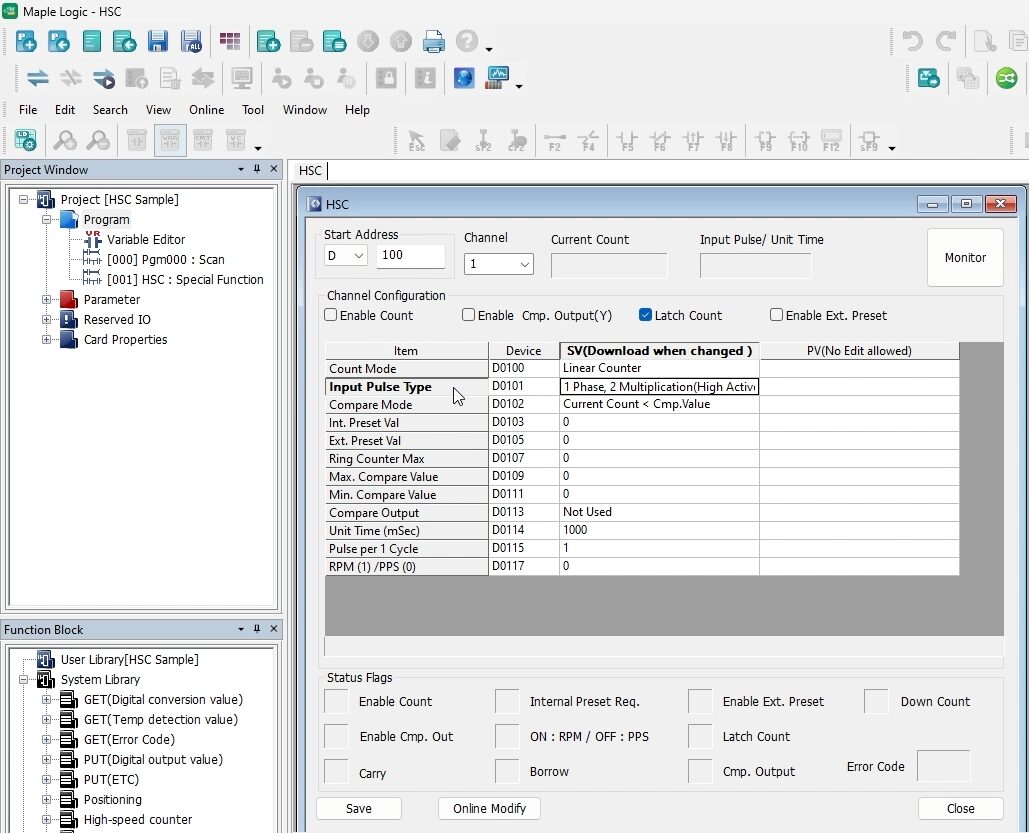Click the green shuffle arrows icon

[1006, 78]
